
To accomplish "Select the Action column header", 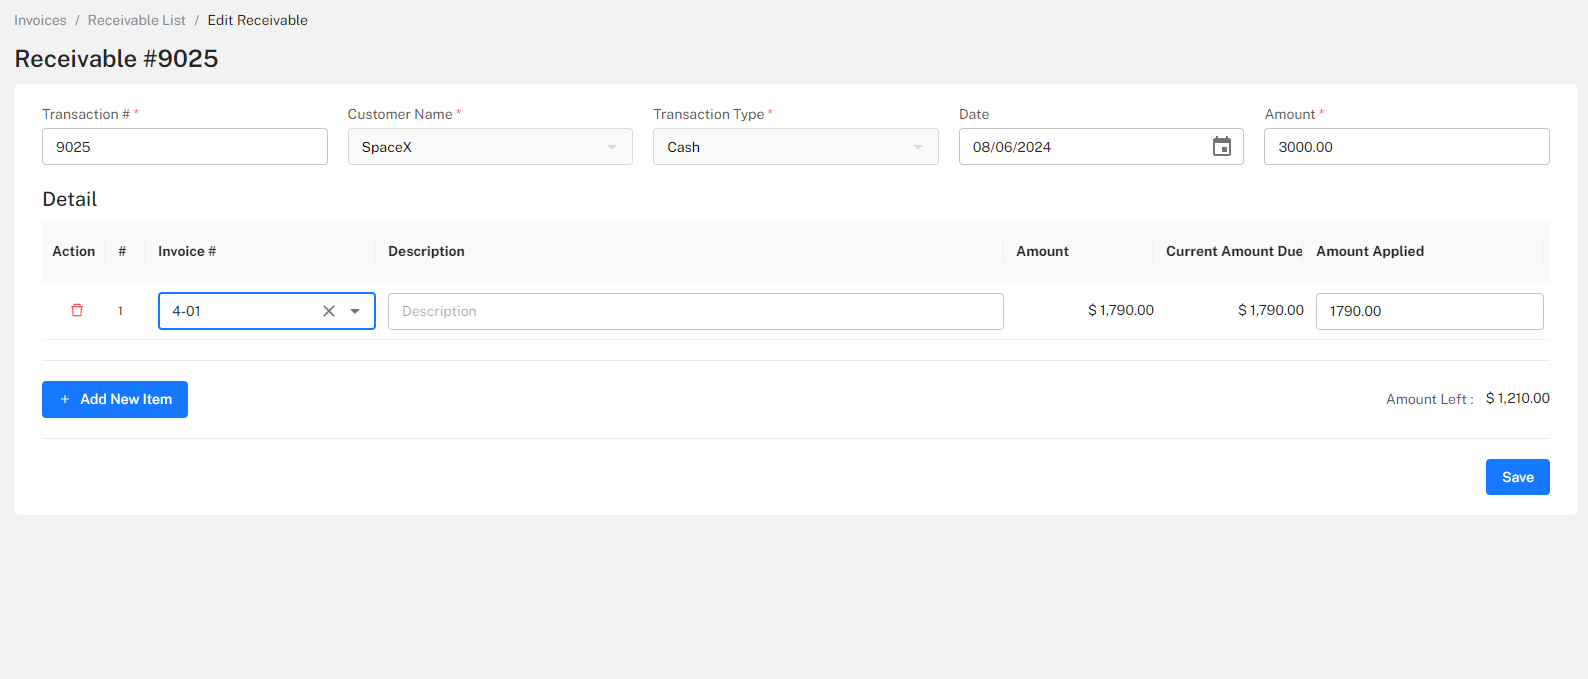I will 74,251.
